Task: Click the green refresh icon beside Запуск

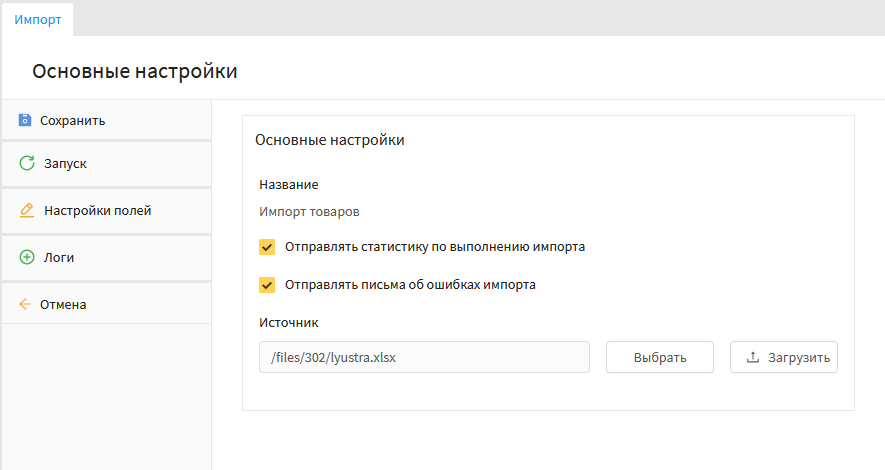Action: [27, 163]
